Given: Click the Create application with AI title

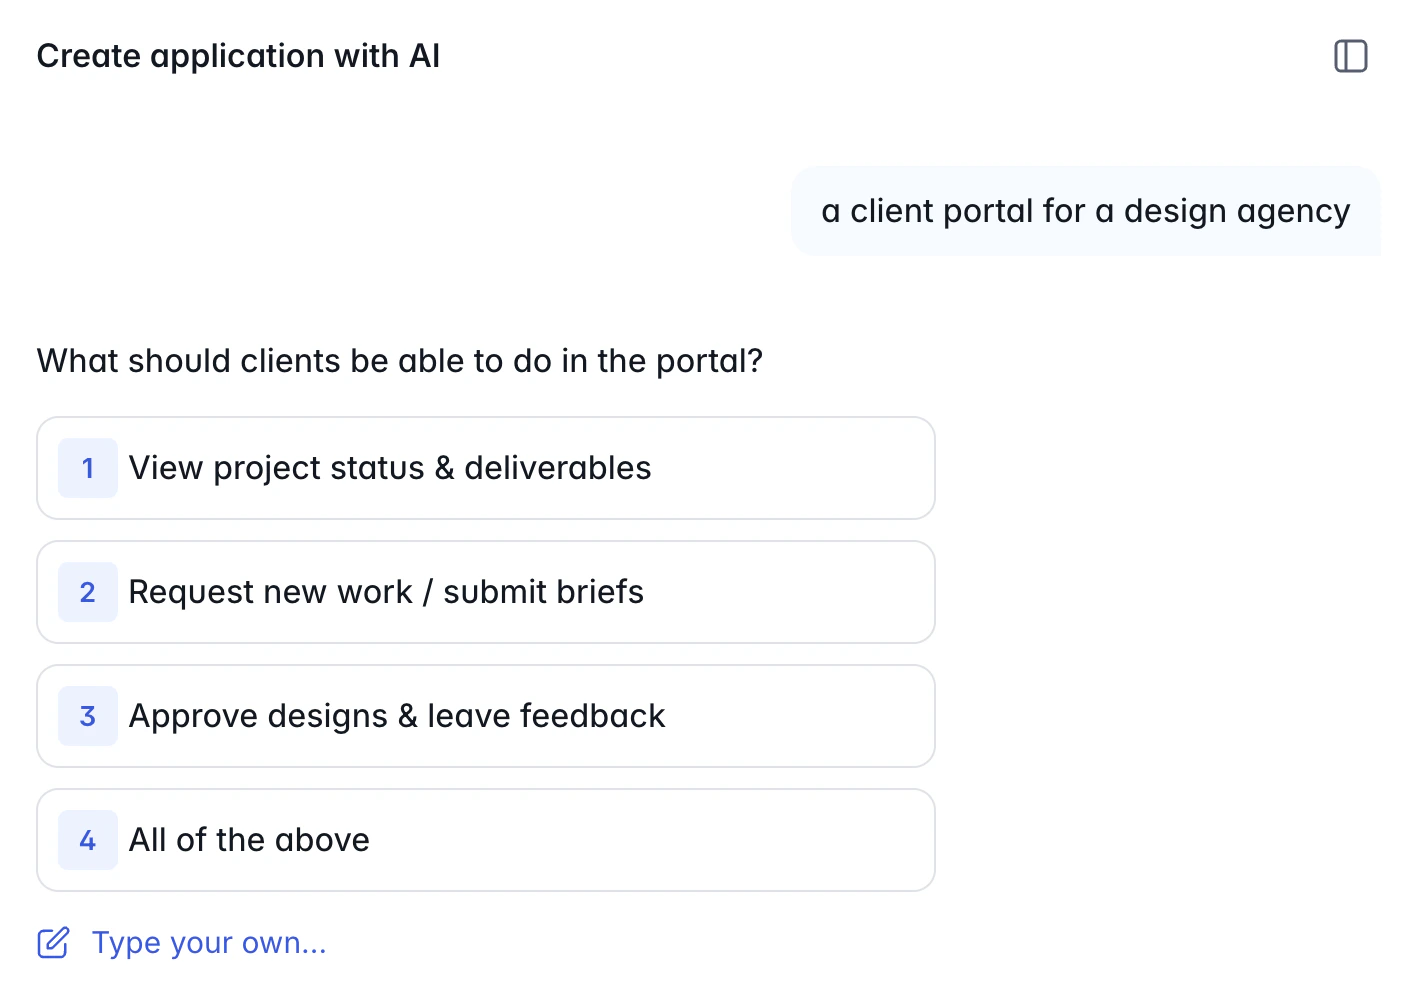Looking at the screenshot, I should (x=238, y=56).
